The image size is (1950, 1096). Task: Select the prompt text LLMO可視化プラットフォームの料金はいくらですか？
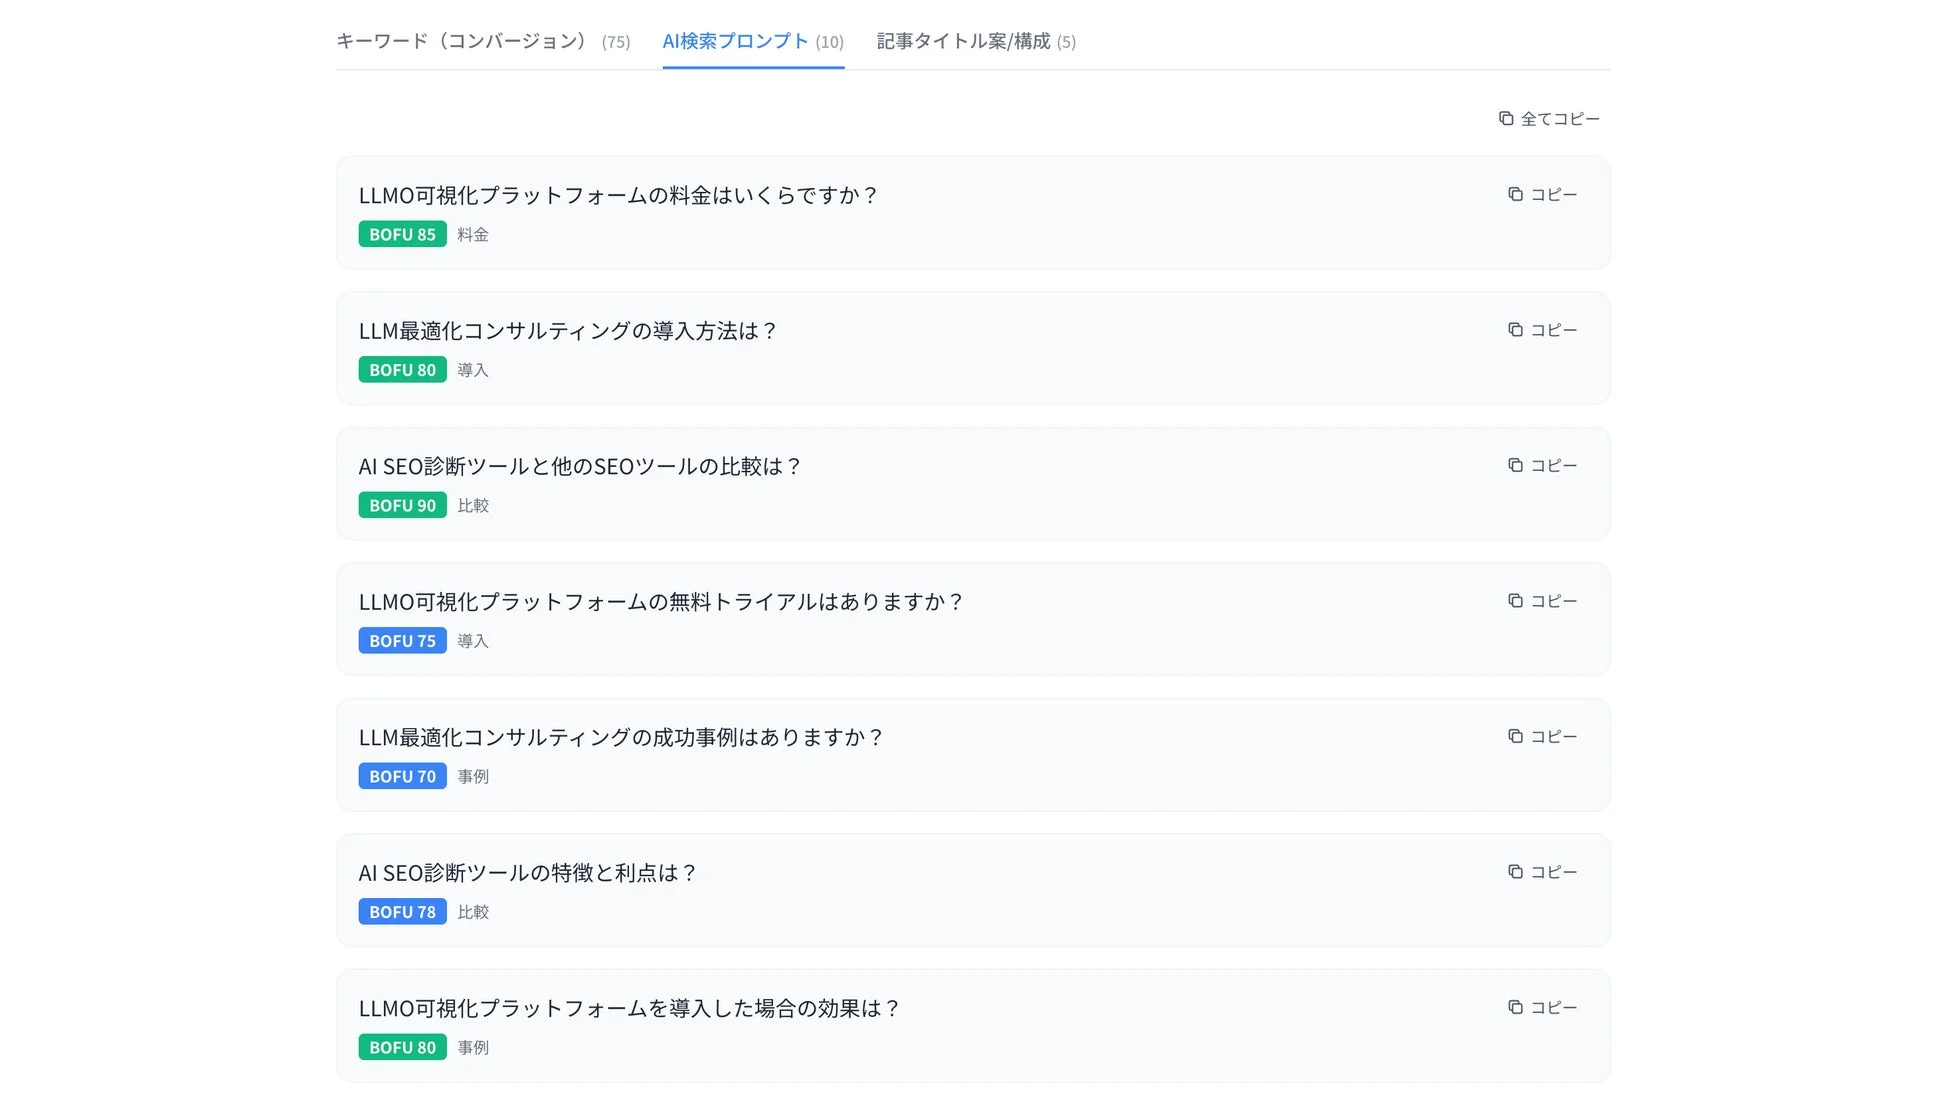pos(620,195)
